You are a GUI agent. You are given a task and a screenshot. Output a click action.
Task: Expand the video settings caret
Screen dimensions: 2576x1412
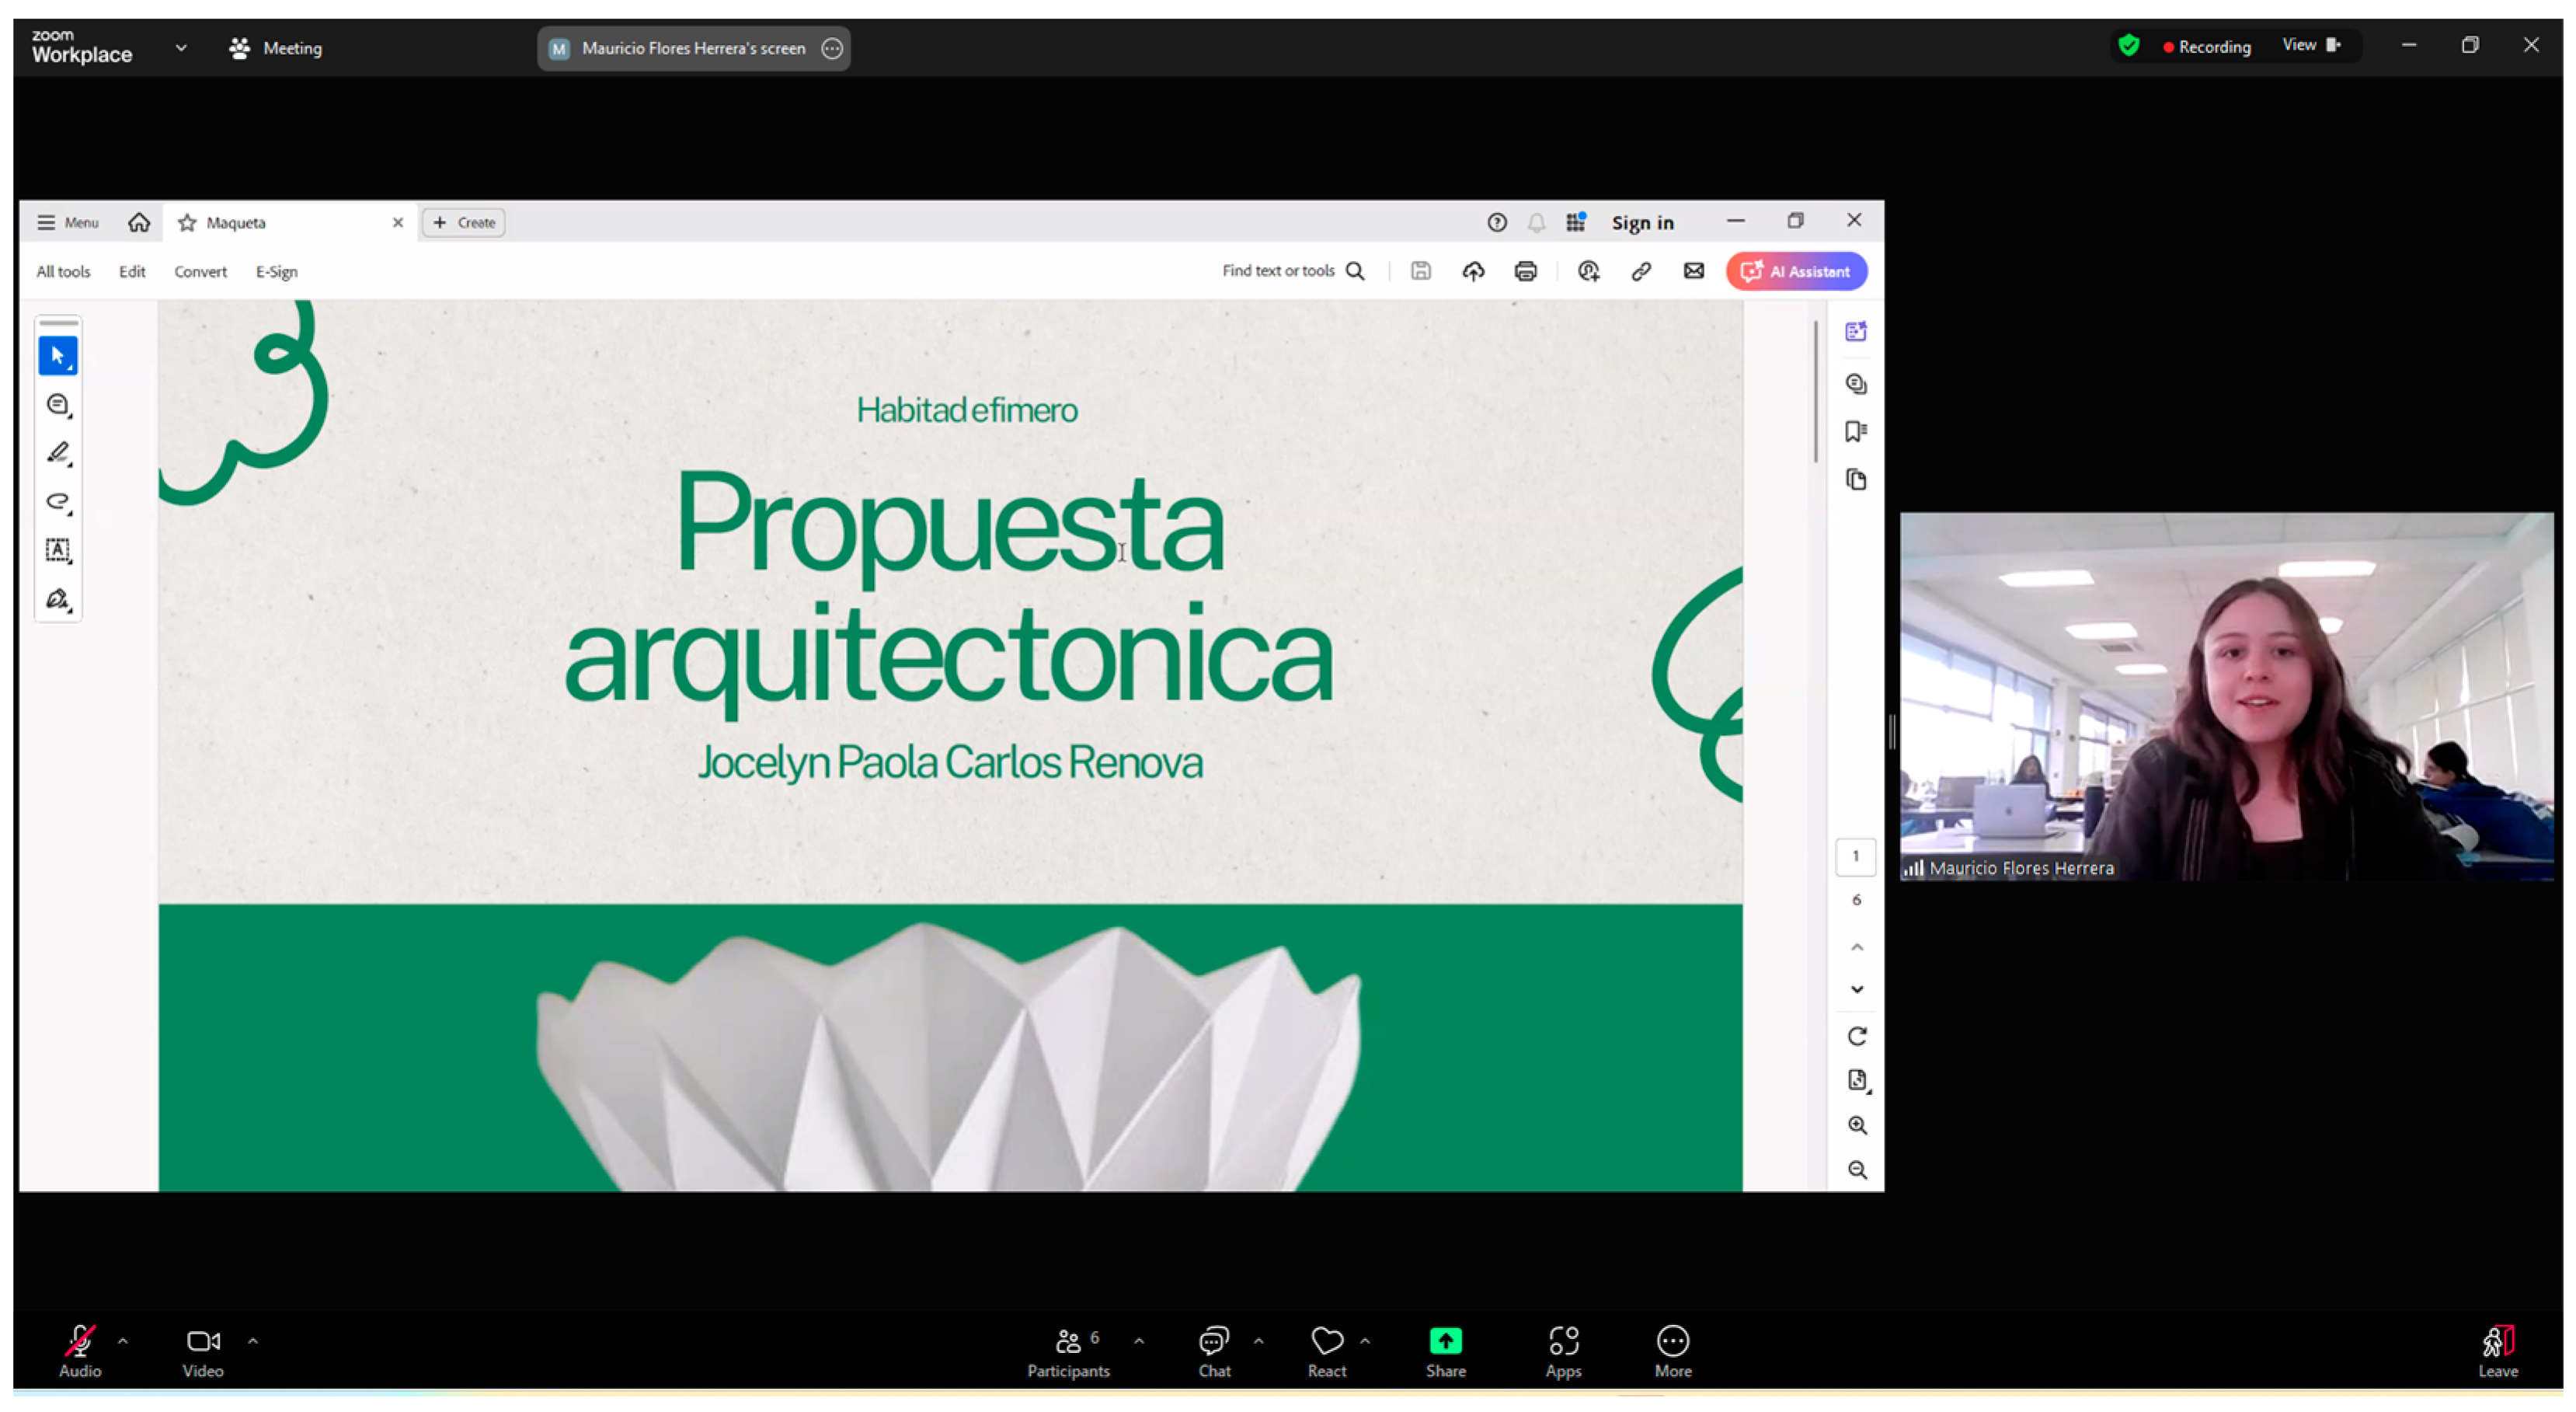[x=253, y=1340]
